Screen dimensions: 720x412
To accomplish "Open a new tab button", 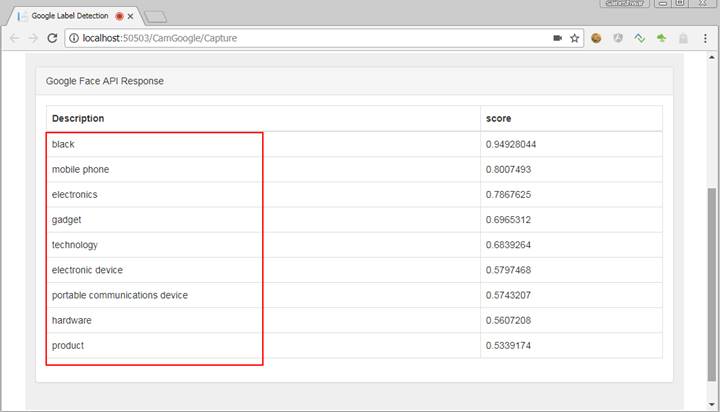I will click(155, 17).
